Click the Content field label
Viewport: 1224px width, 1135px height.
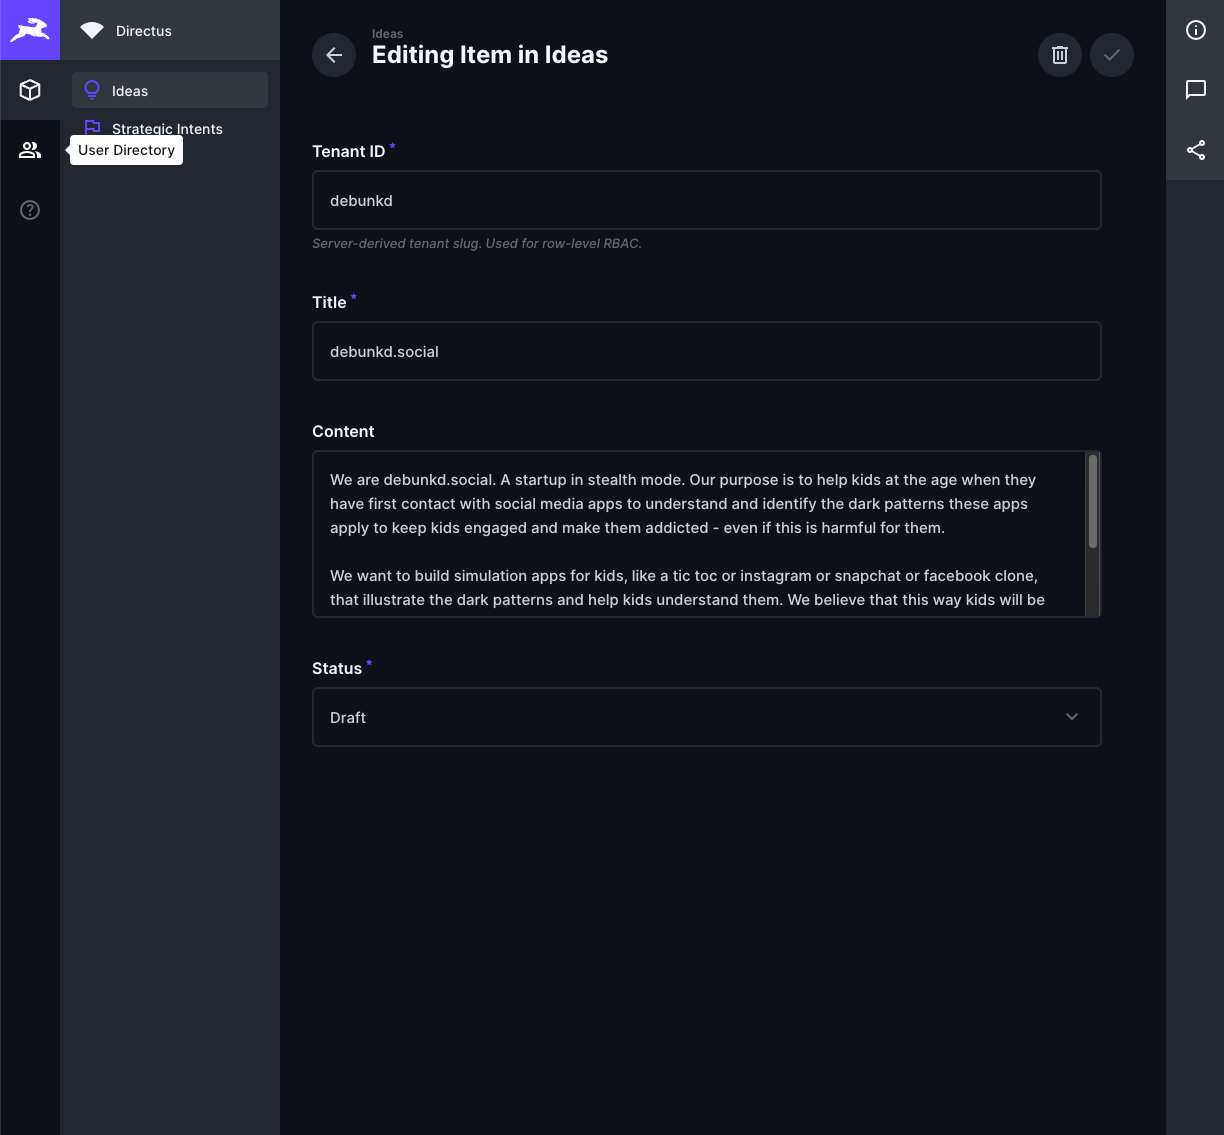click(343, 431)
